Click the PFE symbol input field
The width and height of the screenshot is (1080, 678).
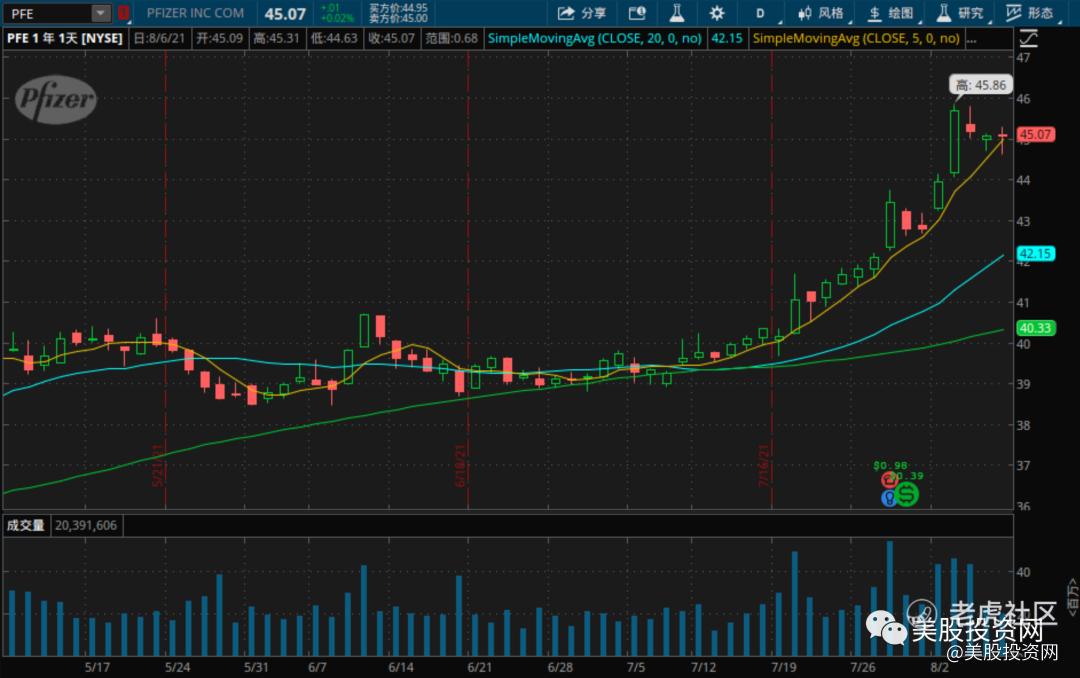click(48, 13)
